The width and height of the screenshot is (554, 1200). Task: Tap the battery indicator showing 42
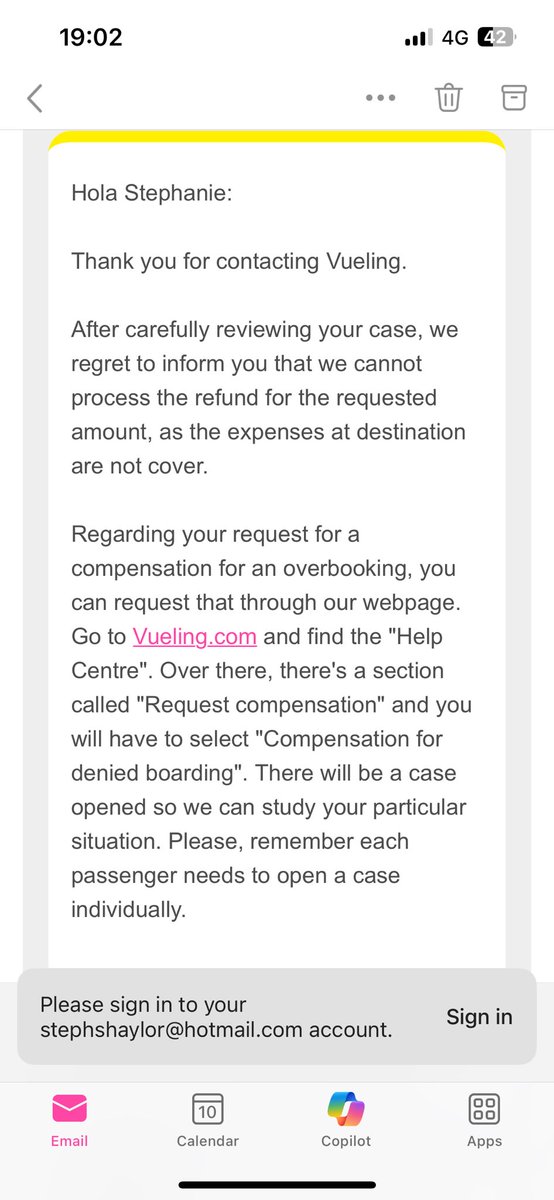496,38
